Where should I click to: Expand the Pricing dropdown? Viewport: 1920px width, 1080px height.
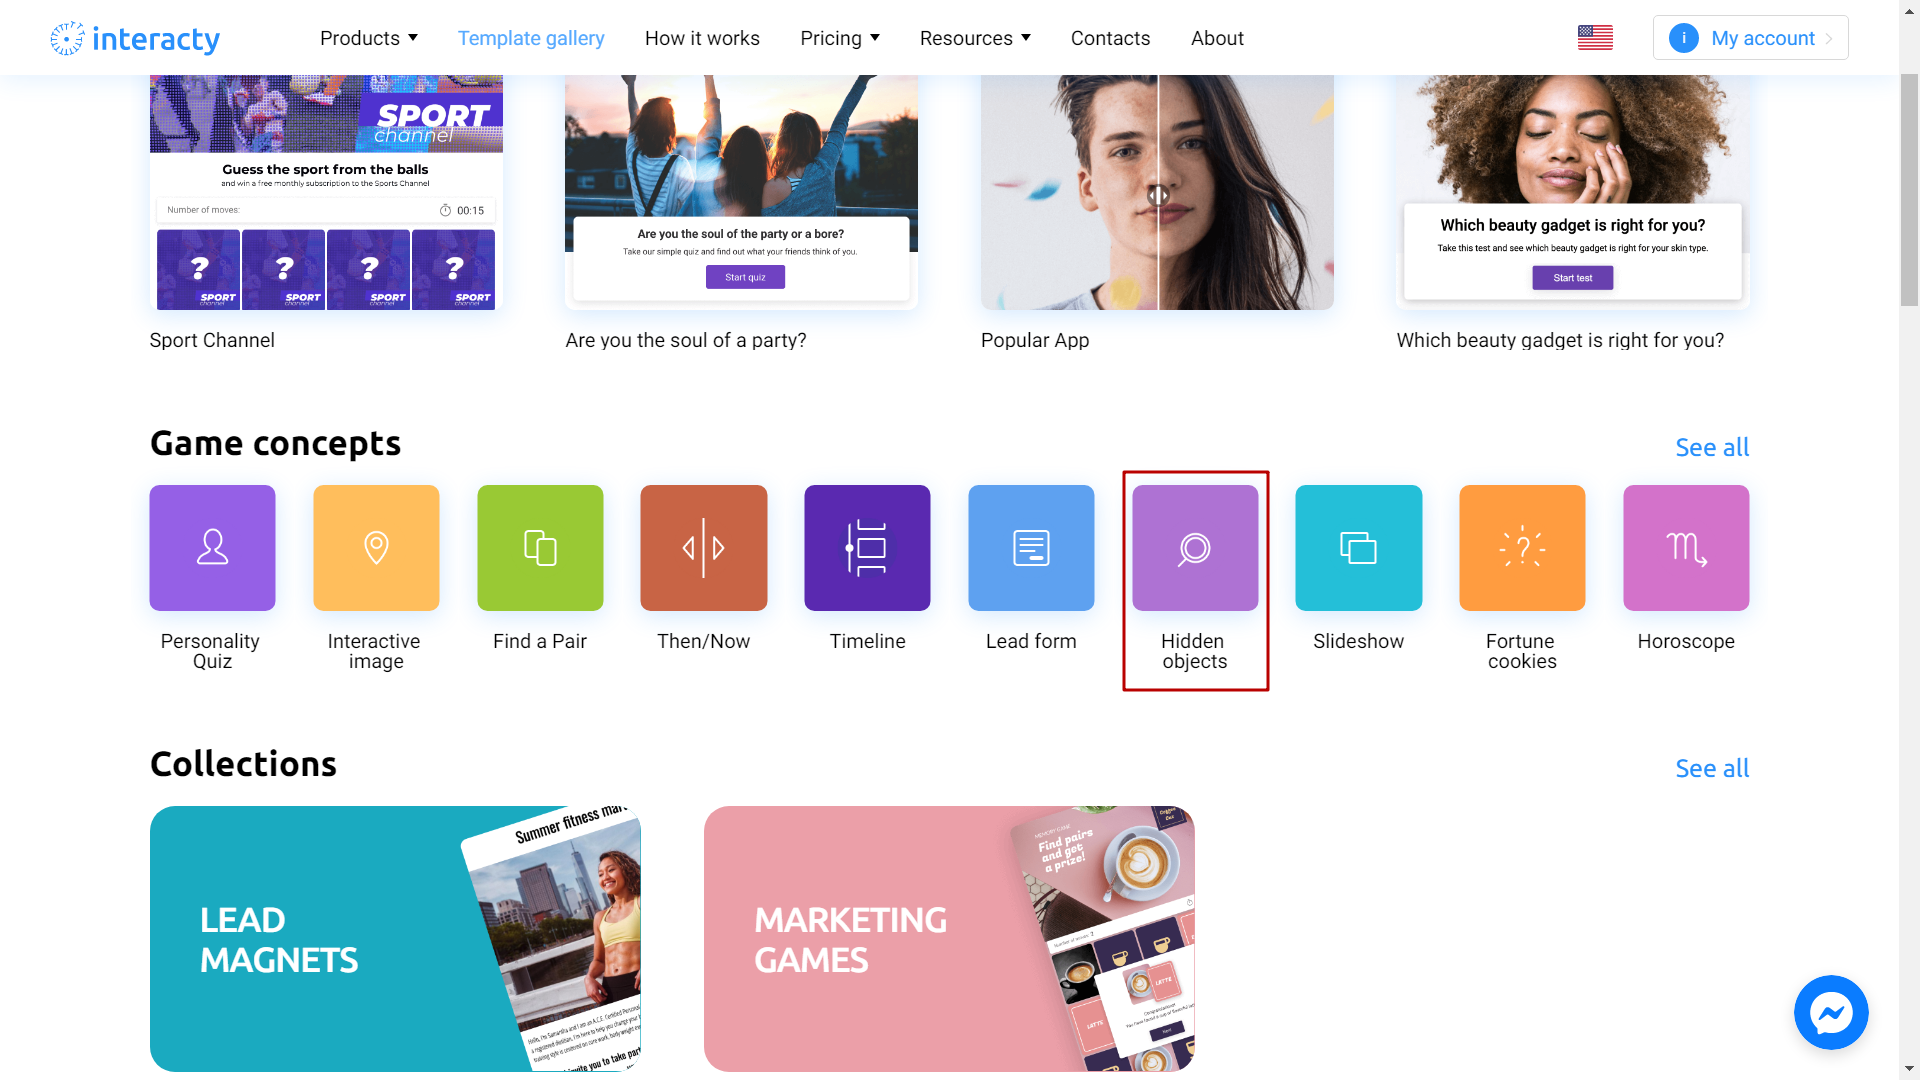[839, 37]
